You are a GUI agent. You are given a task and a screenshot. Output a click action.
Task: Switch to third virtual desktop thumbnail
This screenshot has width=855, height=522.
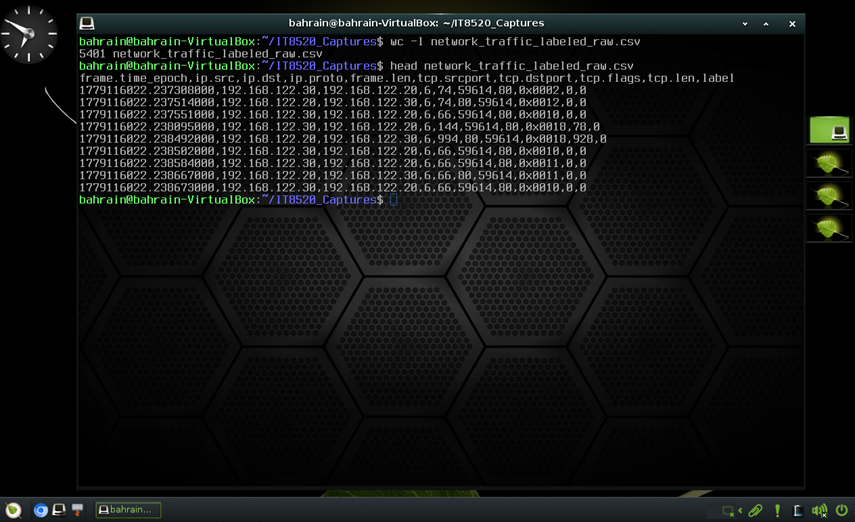click(x=829, y=196)
